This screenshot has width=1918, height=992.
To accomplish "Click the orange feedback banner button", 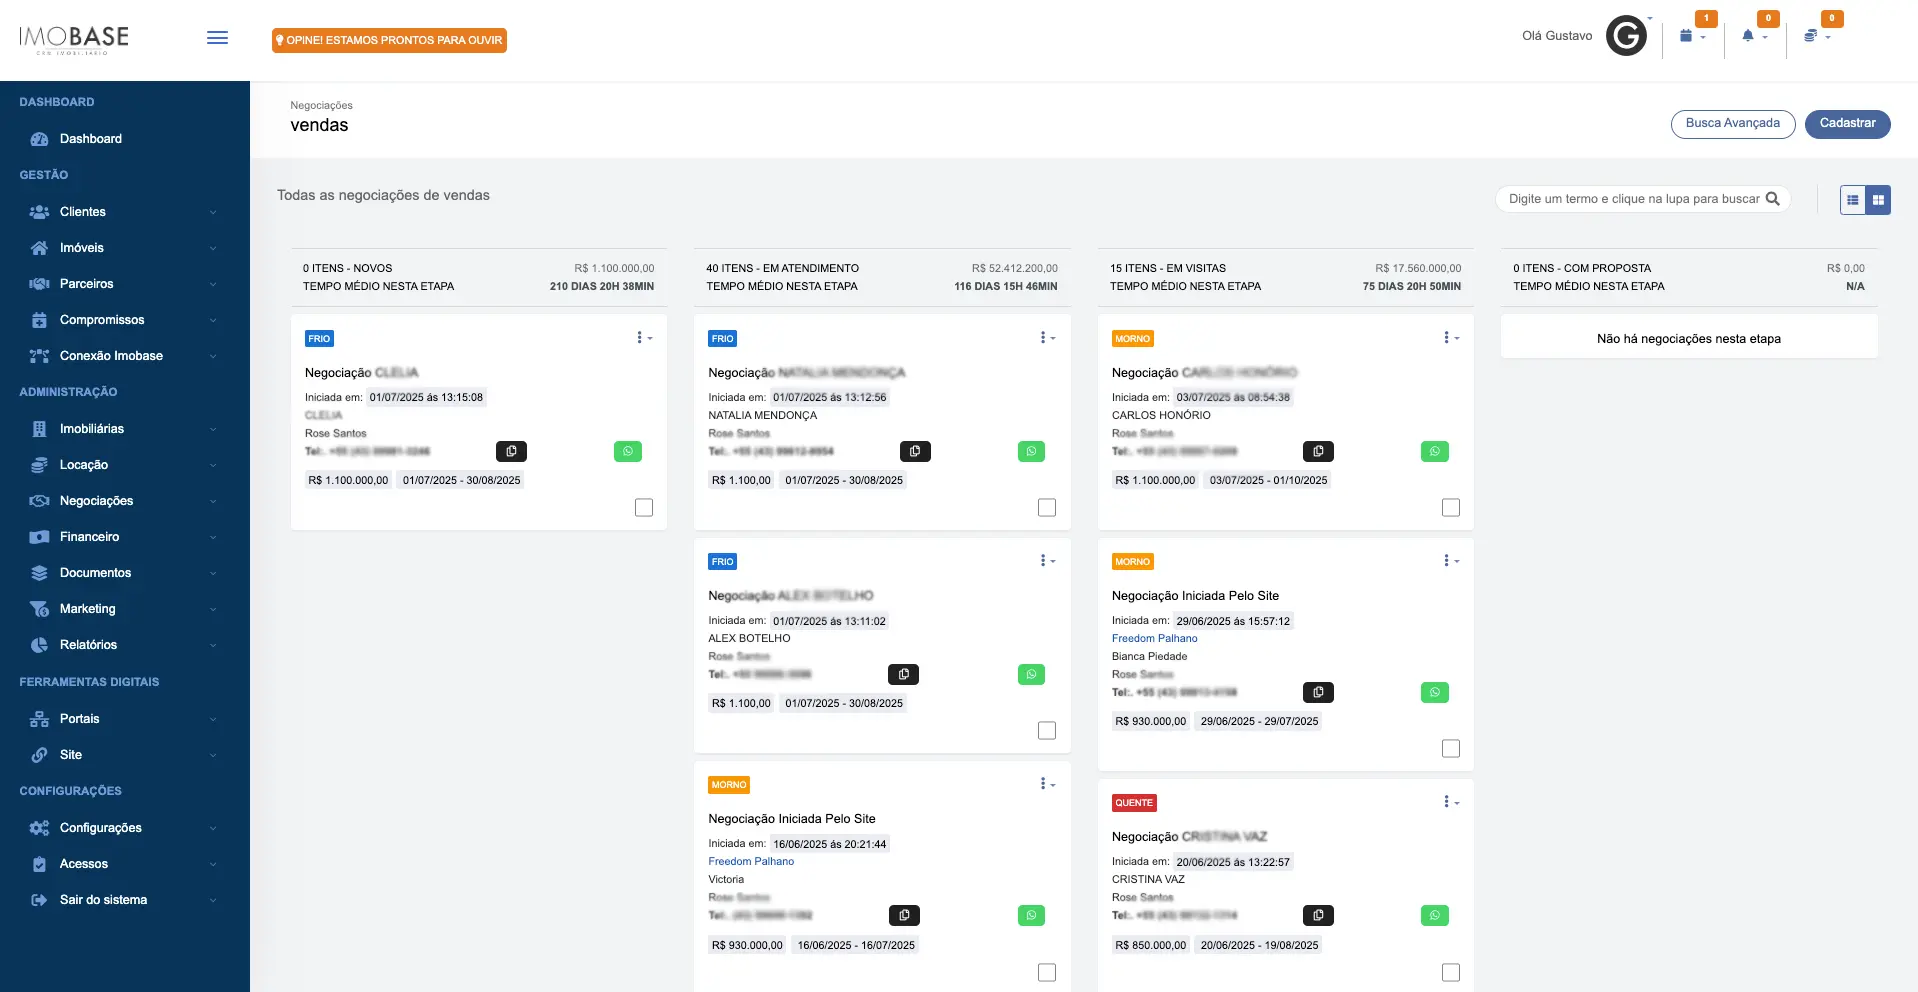I will (x=389, y=40).
